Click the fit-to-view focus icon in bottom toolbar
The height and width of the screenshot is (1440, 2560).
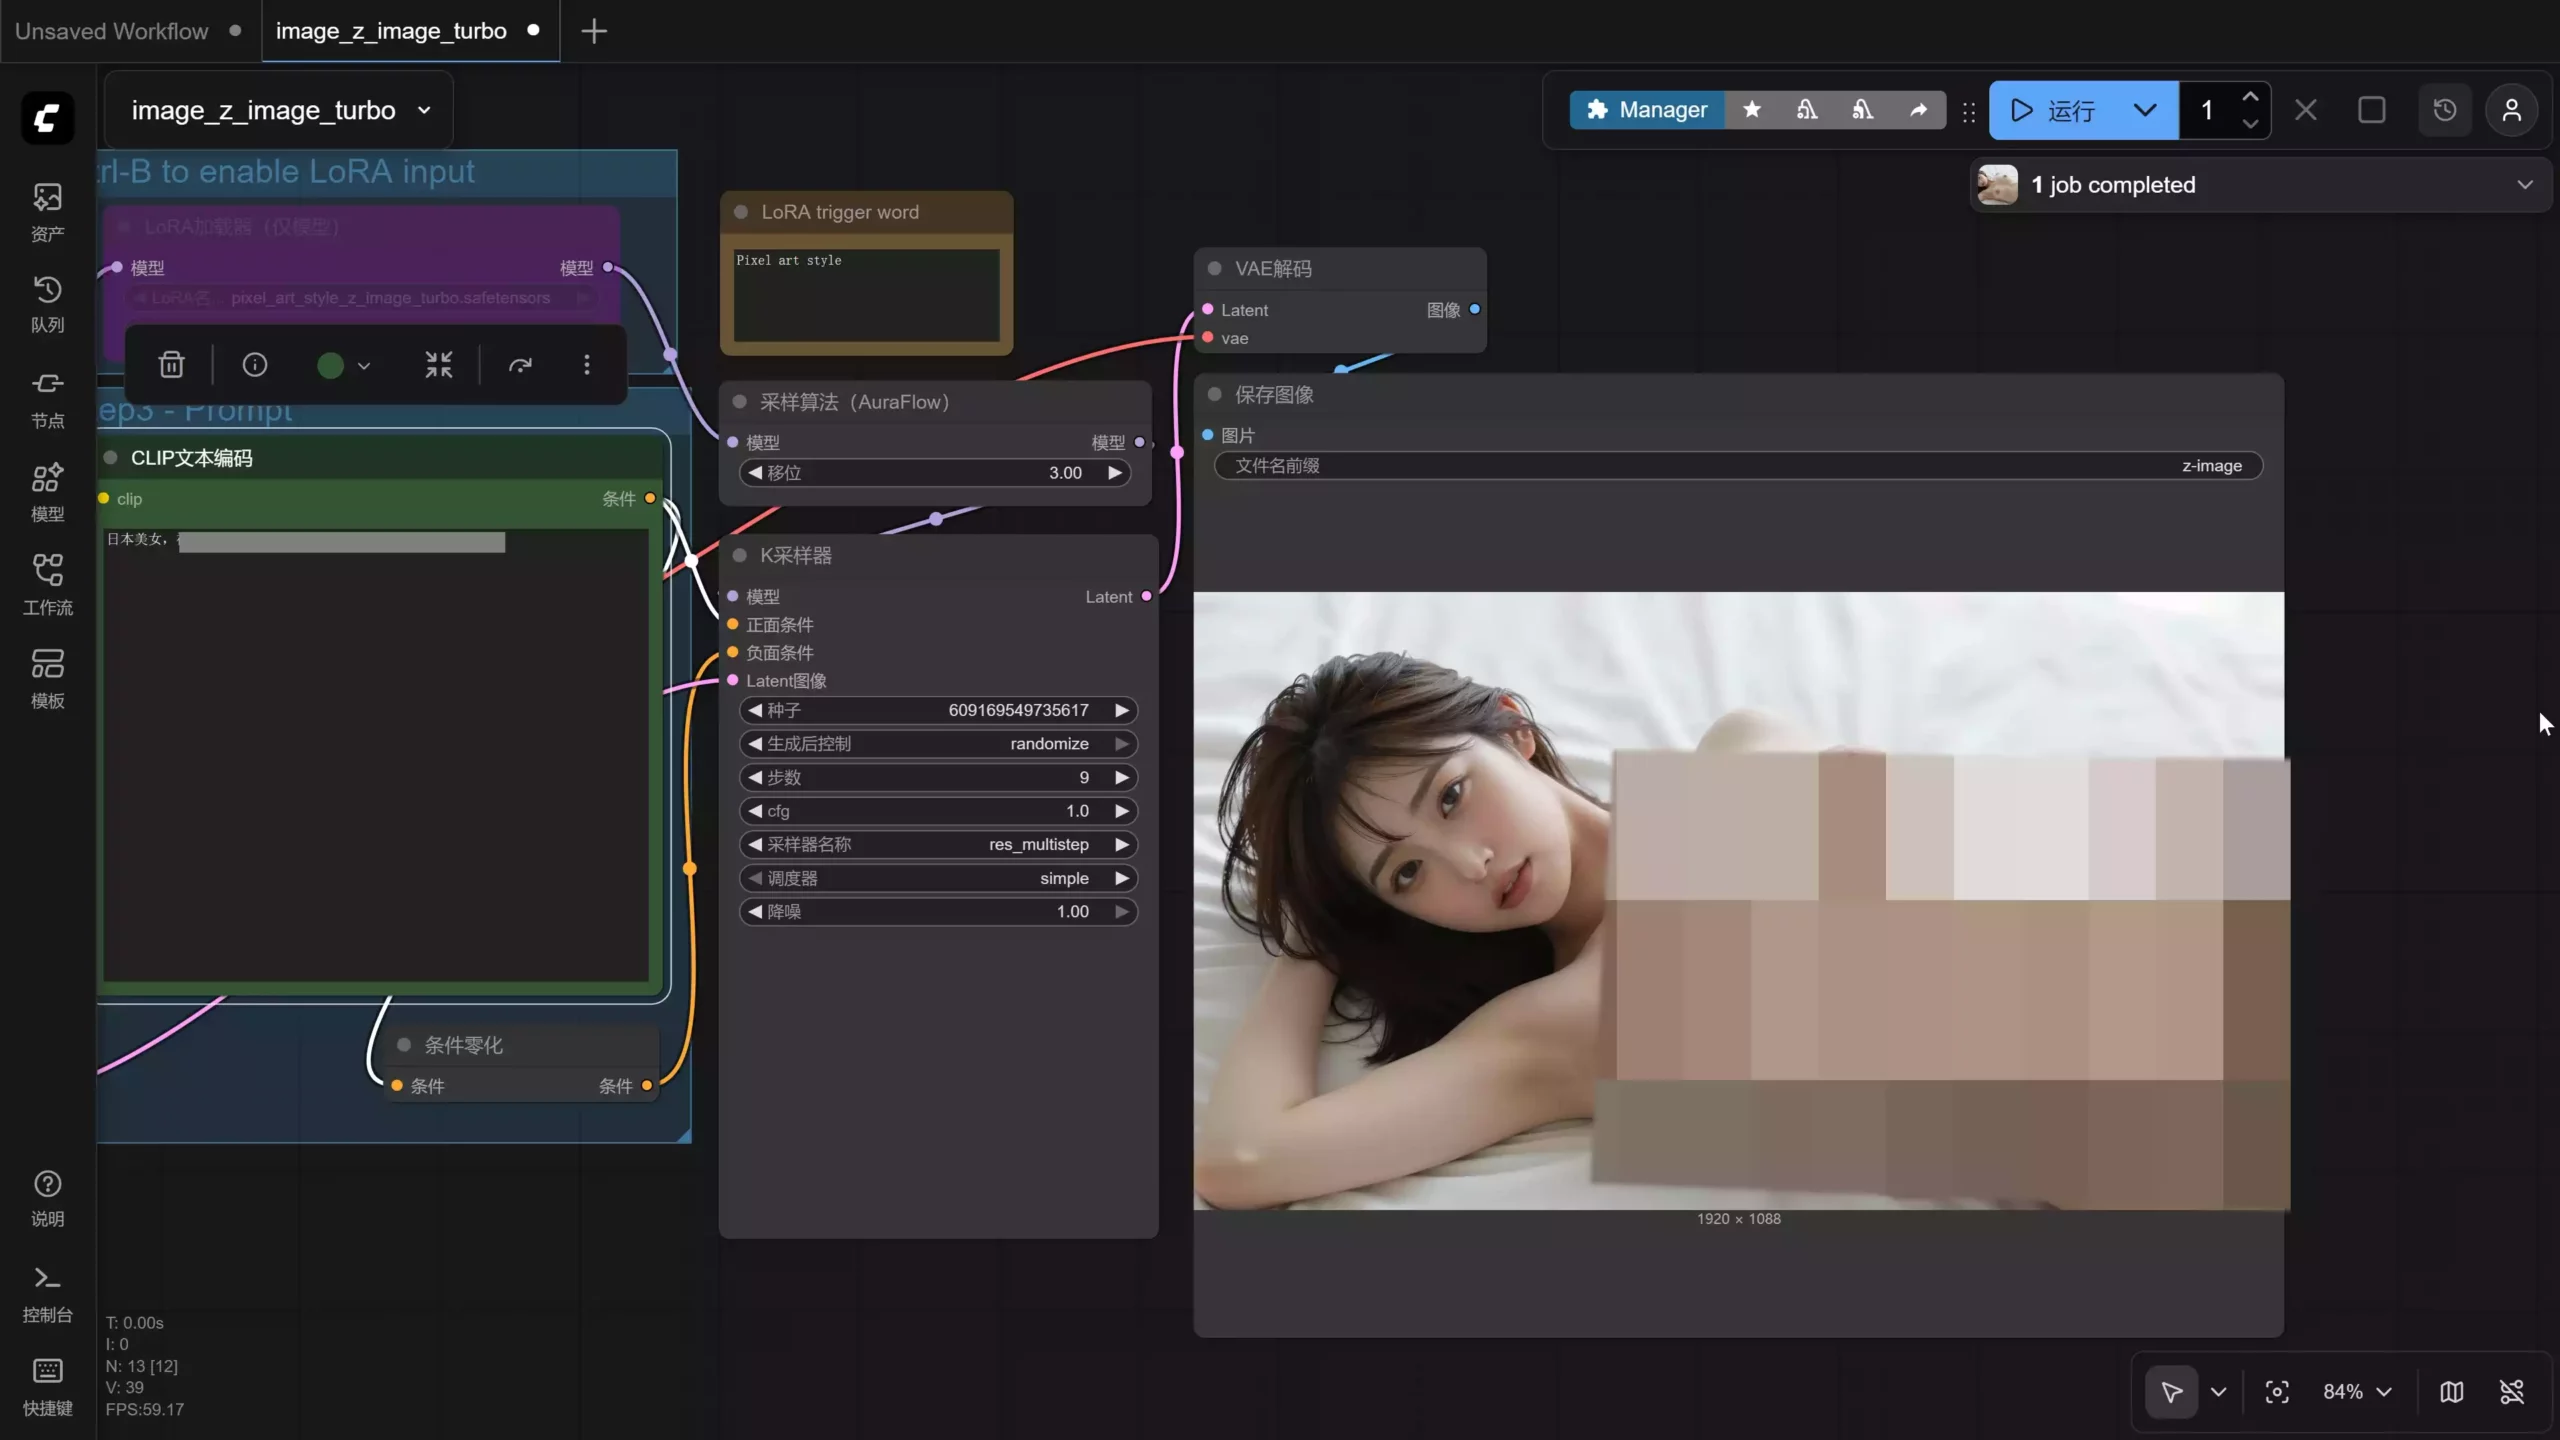2277,1391
